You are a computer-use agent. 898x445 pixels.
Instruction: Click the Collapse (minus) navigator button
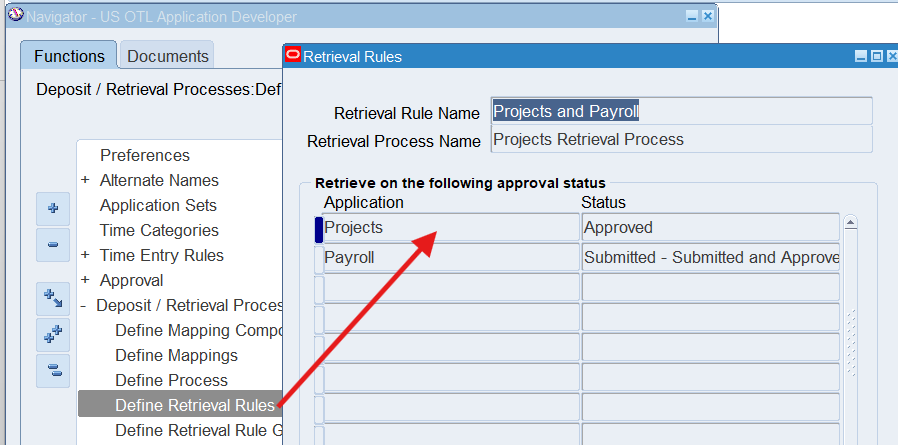click(53, 244)
